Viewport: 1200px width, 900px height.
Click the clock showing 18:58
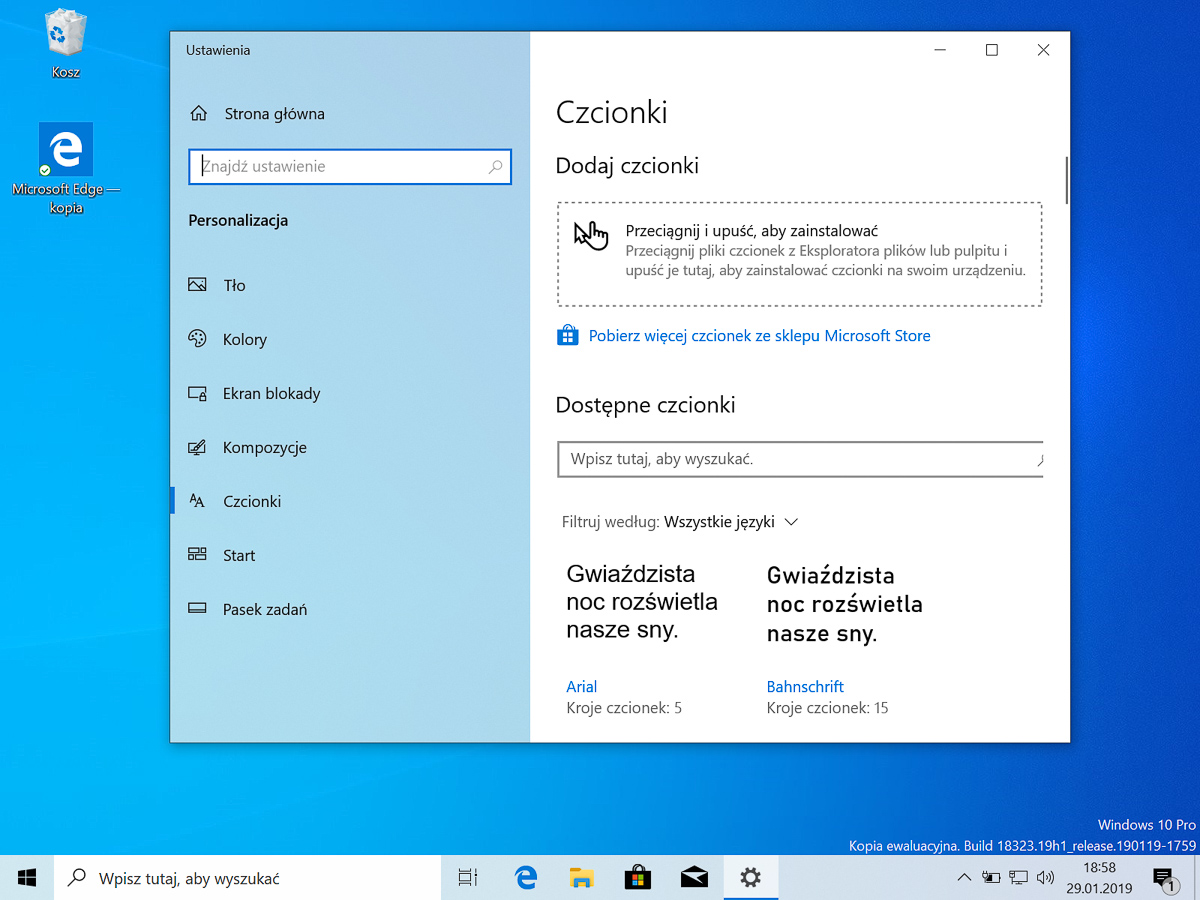(1098, 868)
